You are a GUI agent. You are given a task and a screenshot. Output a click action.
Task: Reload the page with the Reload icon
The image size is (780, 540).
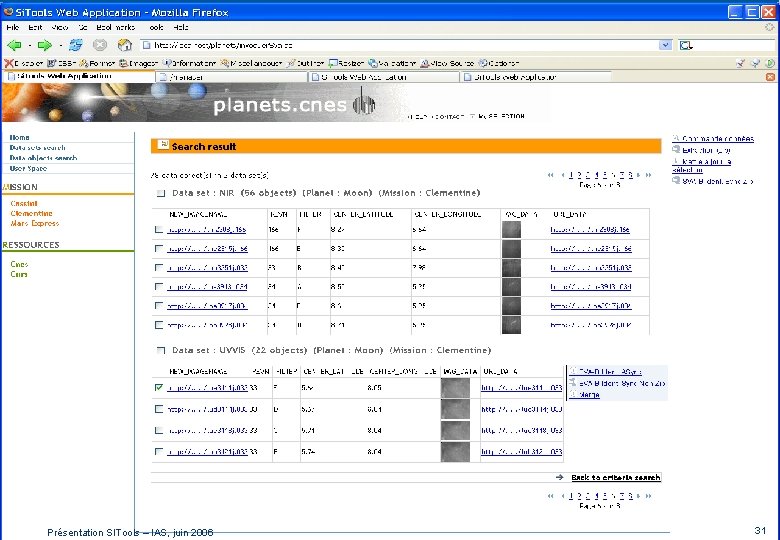[76, 45]
